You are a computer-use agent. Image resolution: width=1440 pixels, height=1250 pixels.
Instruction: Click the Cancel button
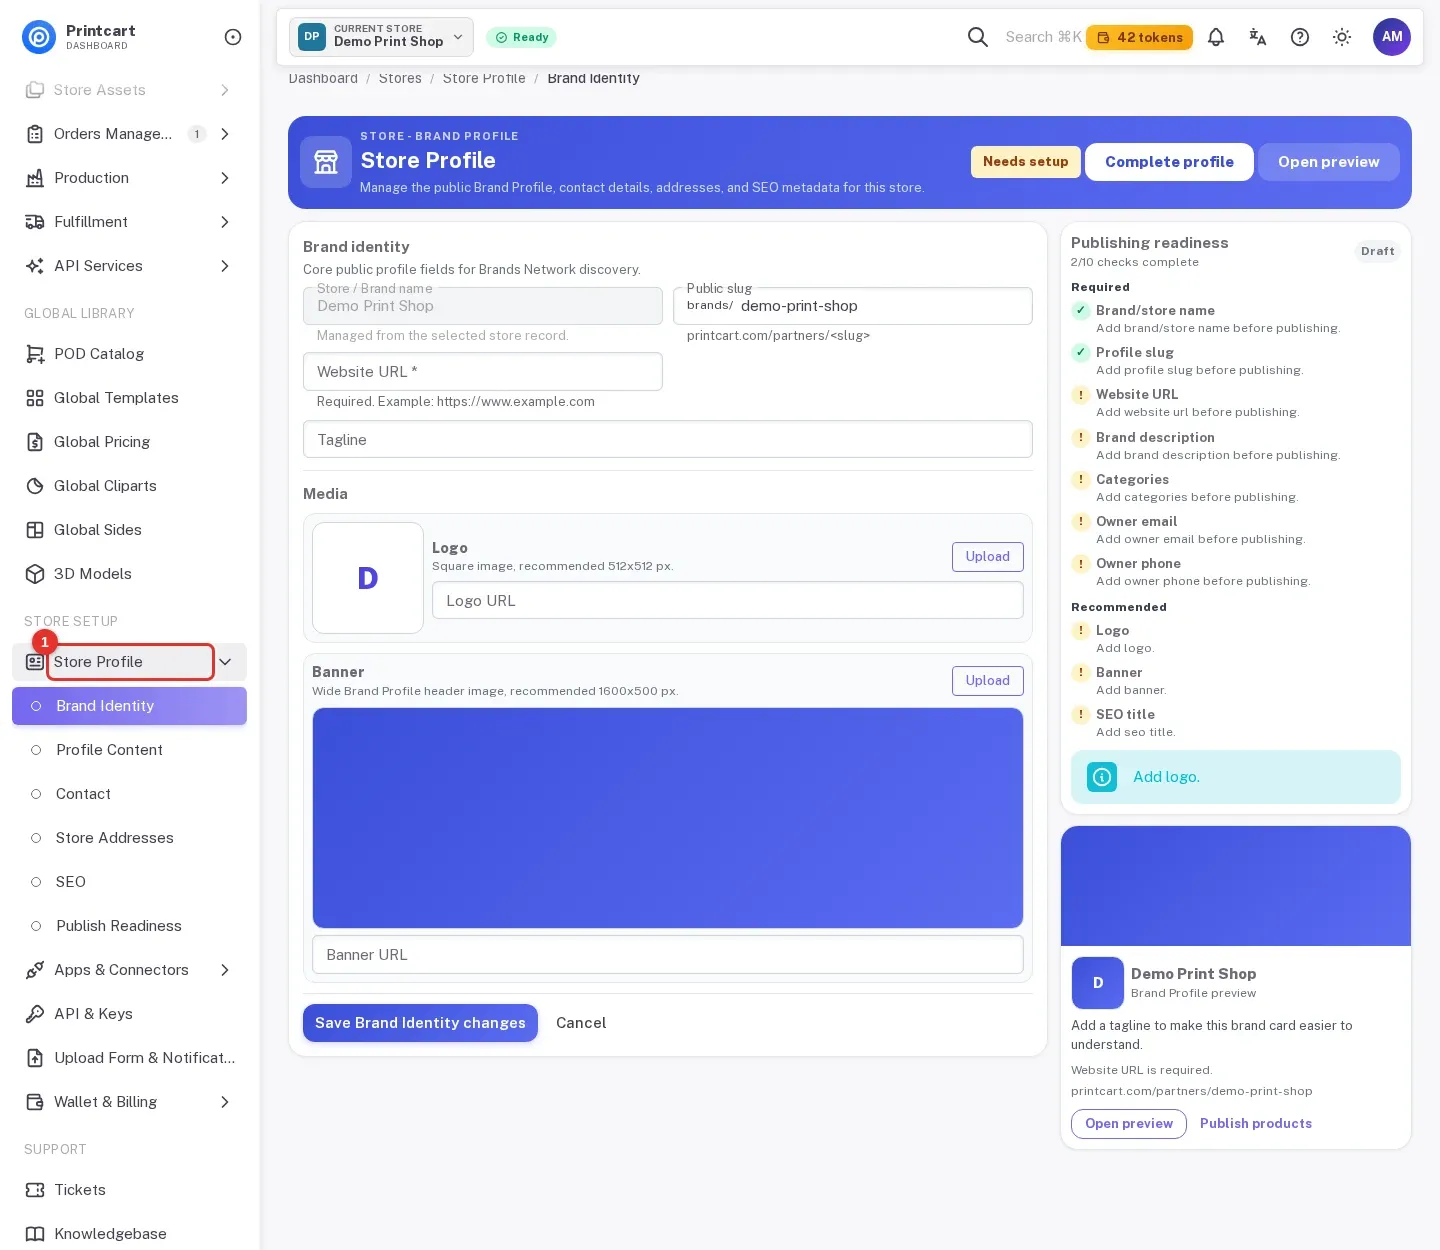point(581,1023)
